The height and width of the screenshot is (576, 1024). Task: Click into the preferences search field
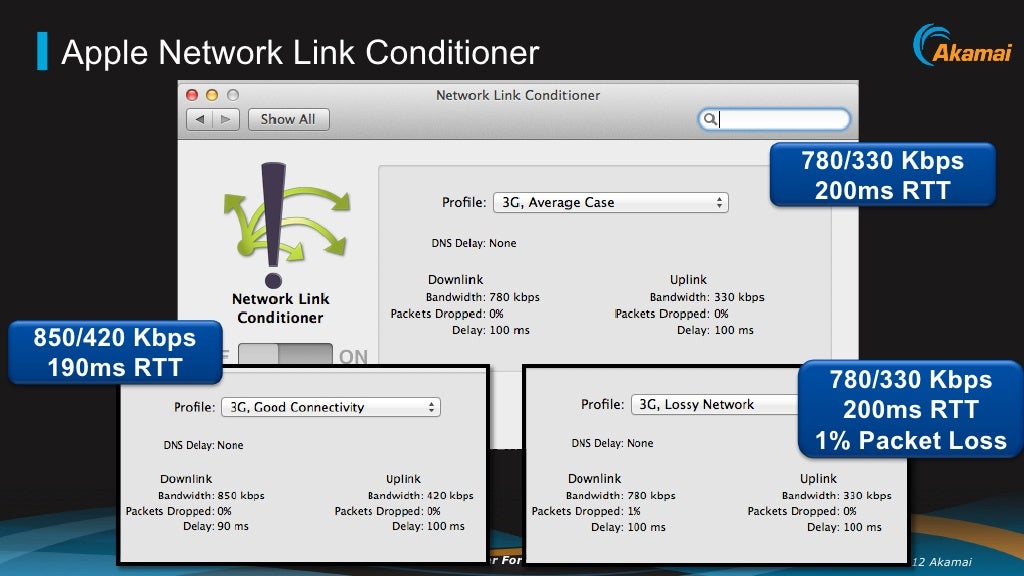pyautogui.click(x=774, y=119)
